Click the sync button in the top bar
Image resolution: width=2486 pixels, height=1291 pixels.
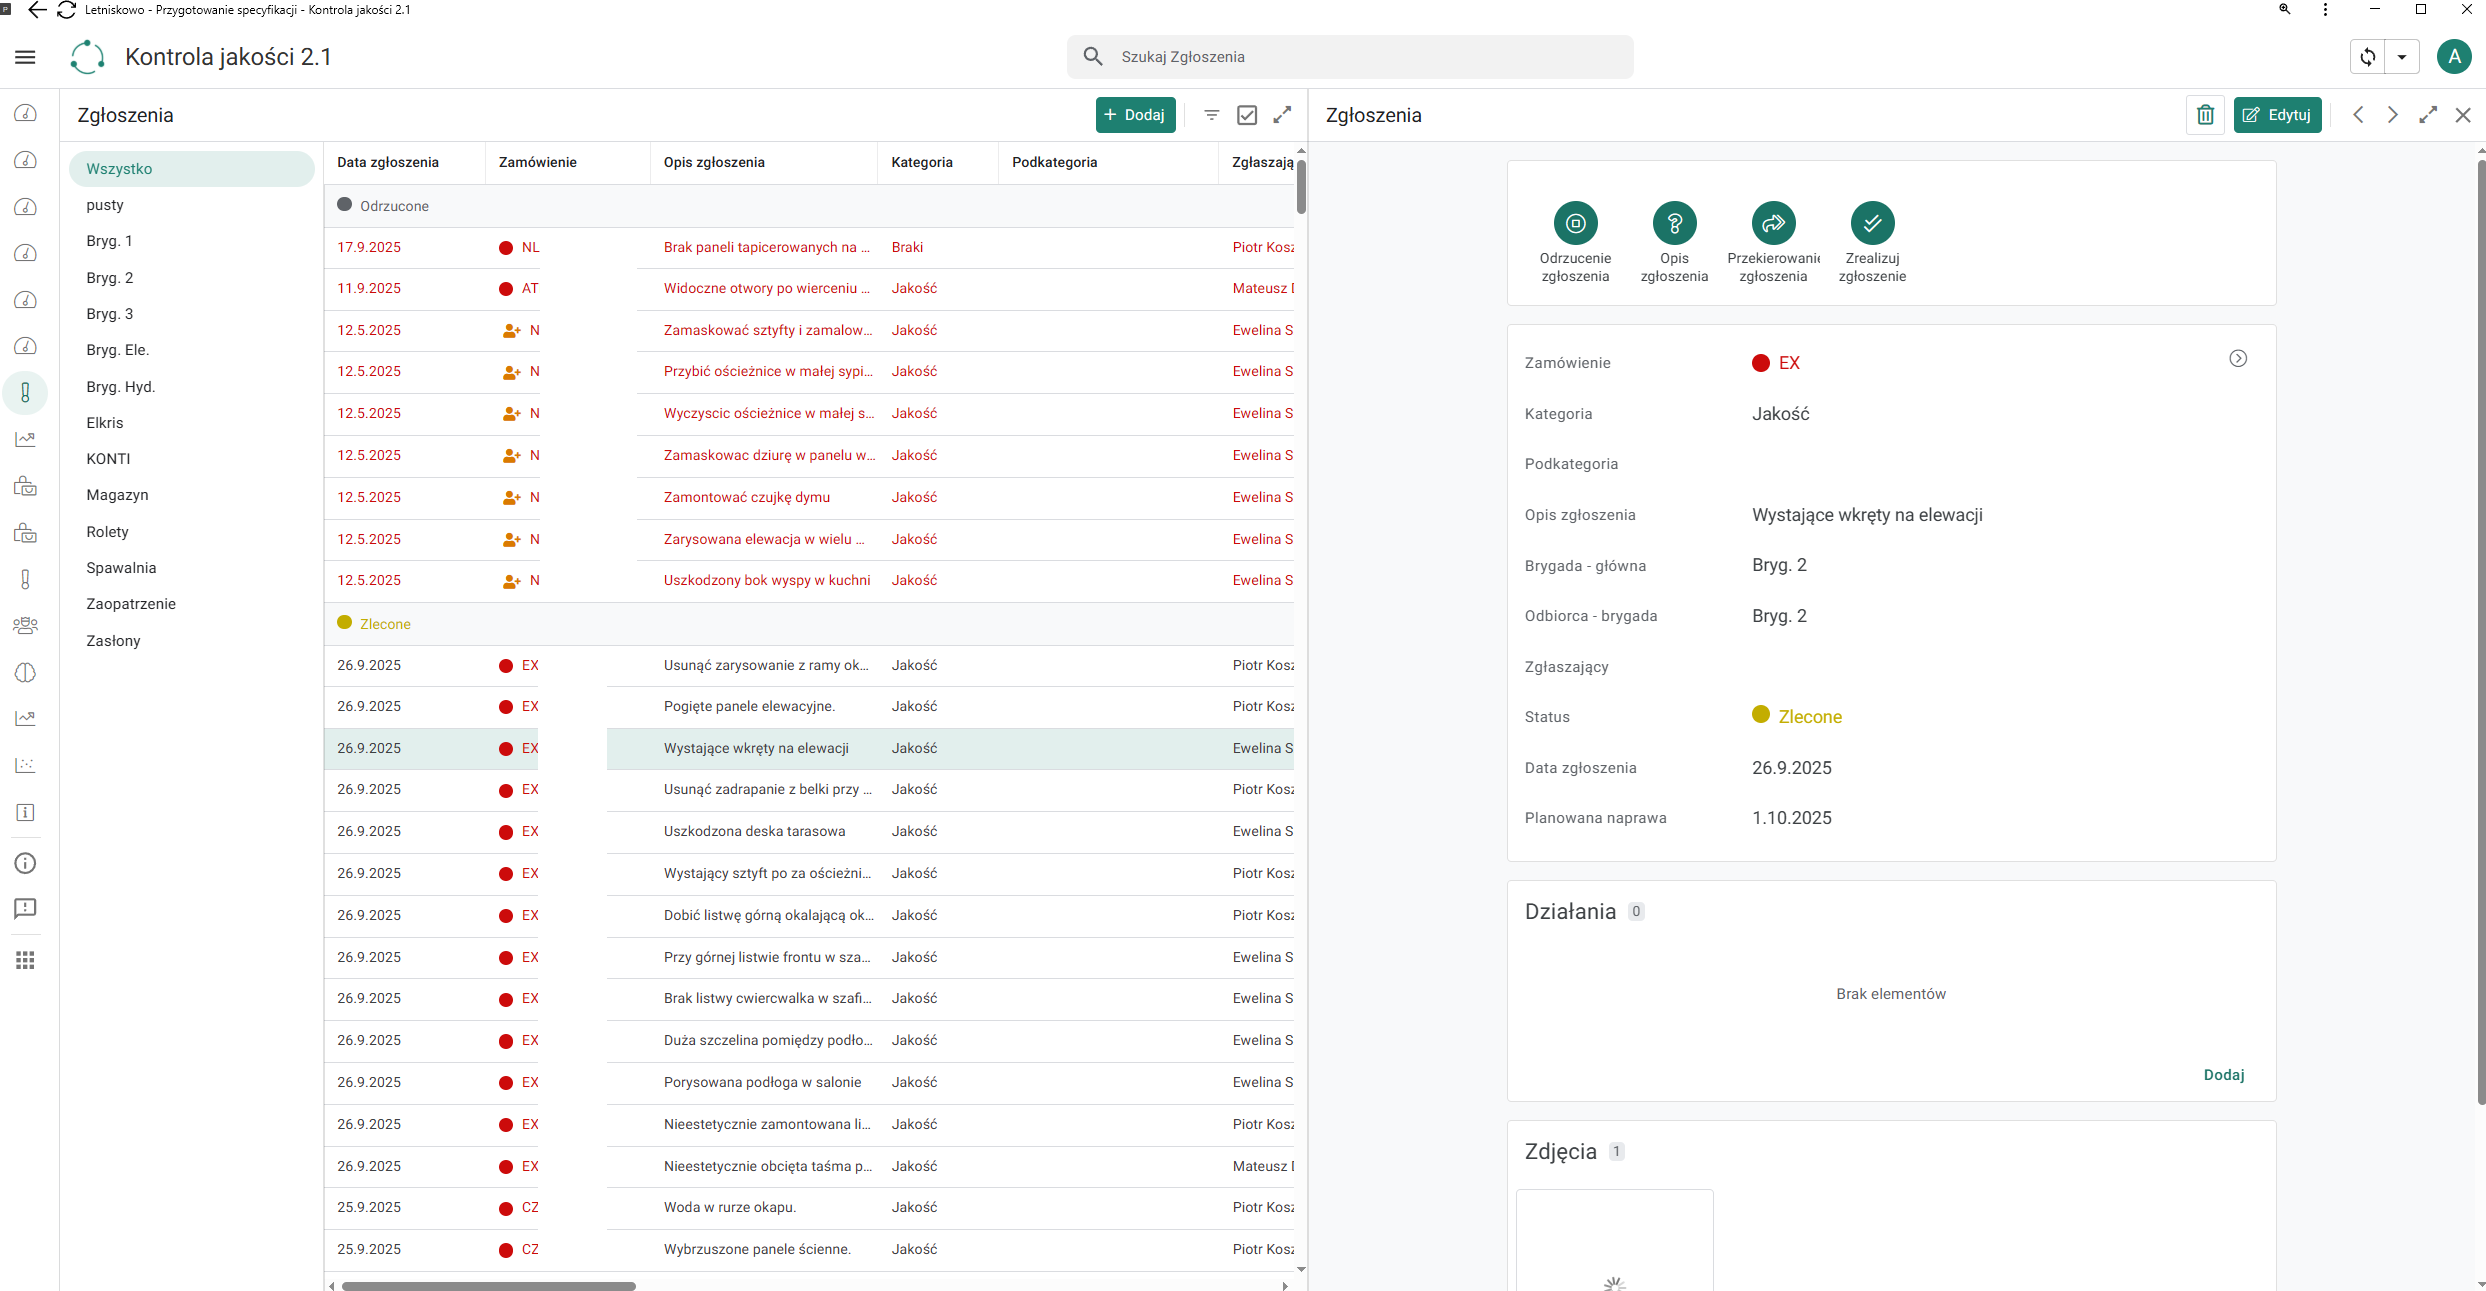(x=2367, y=57)
